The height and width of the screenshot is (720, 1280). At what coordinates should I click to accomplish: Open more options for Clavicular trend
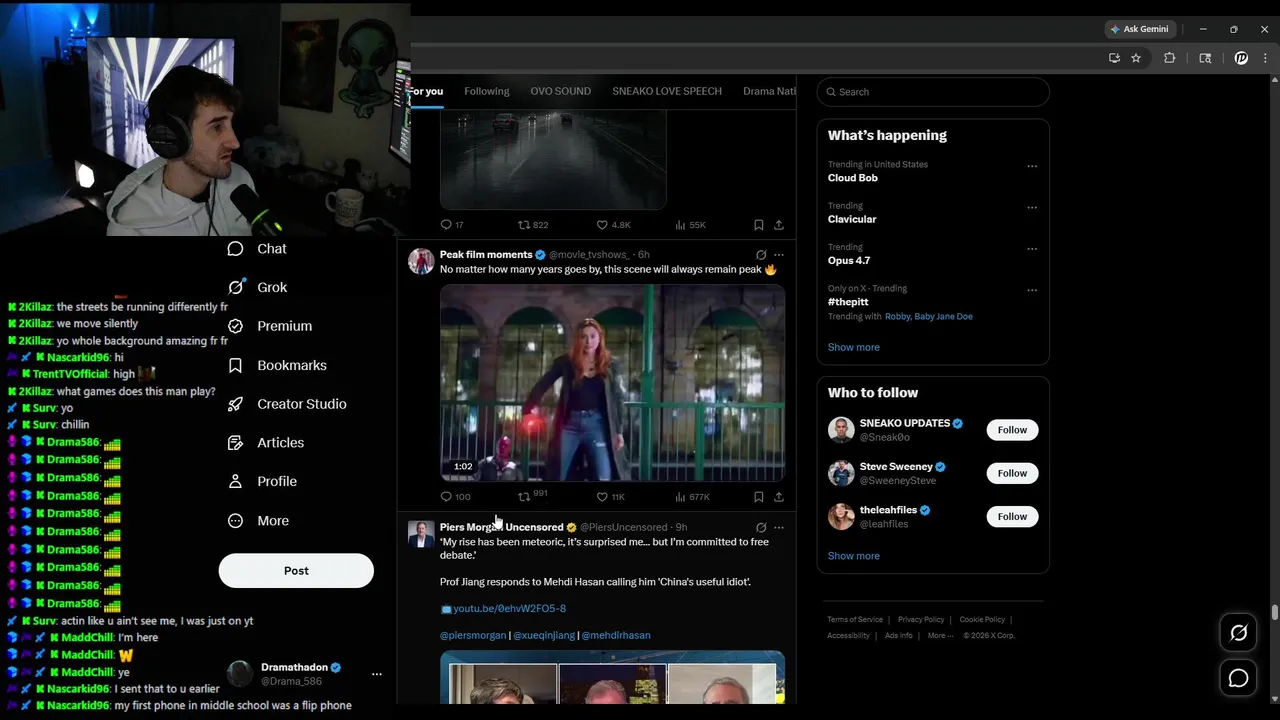coord(1032,208)
